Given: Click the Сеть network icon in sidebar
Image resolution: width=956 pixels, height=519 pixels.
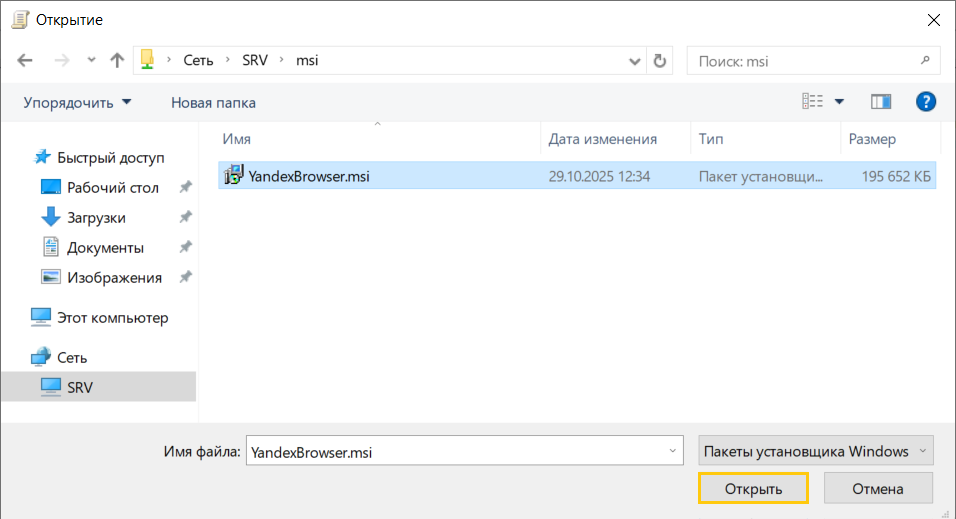Looking at the screenshot, I should pos(41,357).
